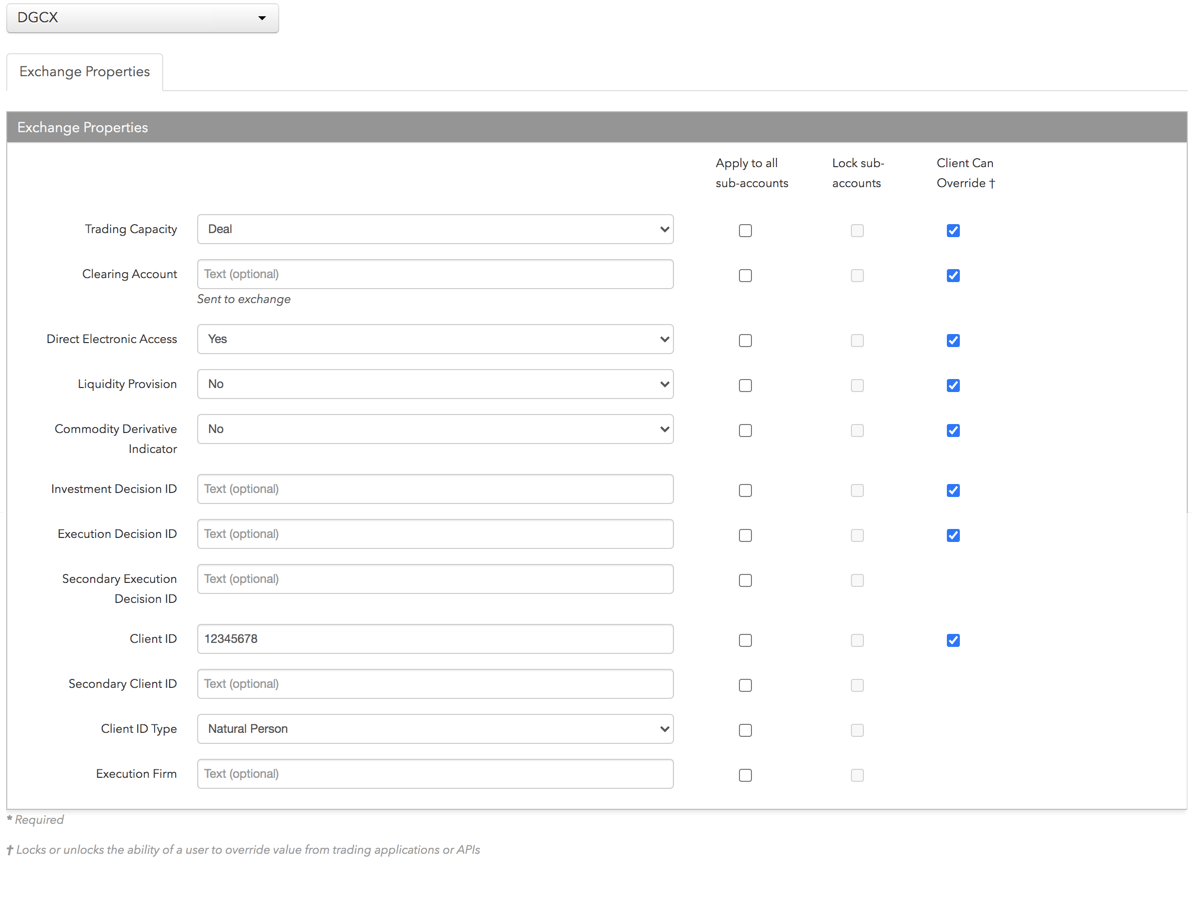Image resolution: width=1192 pixels, height=922 pixels.
Task: Check Apply to all sub-accounts for Investment Decision ID
Action: tap(745, 490)
